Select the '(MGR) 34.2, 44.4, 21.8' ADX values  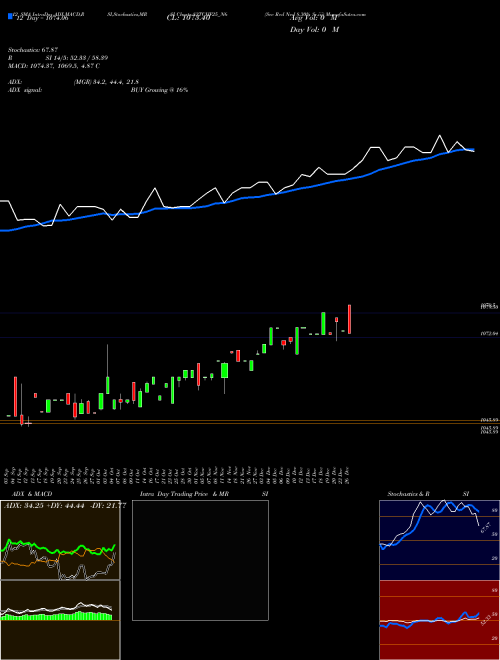pos(106,82)
